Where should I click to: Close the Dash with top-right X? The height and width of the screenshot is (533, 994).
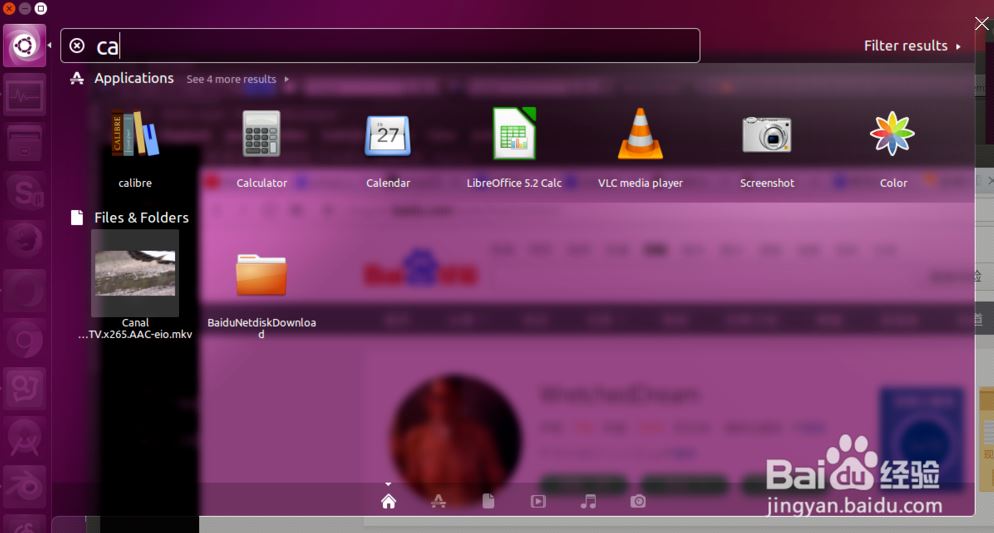981,24
